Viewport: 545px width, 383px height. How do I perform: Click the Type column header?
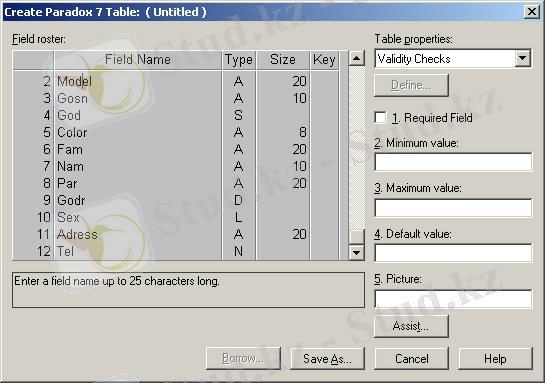(239, 60)
